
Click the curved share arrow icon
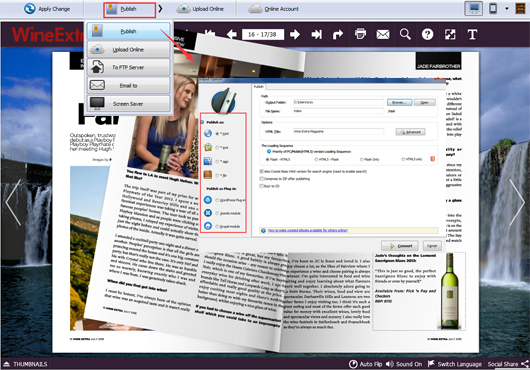pyautogui.click(x=338, y=34)
